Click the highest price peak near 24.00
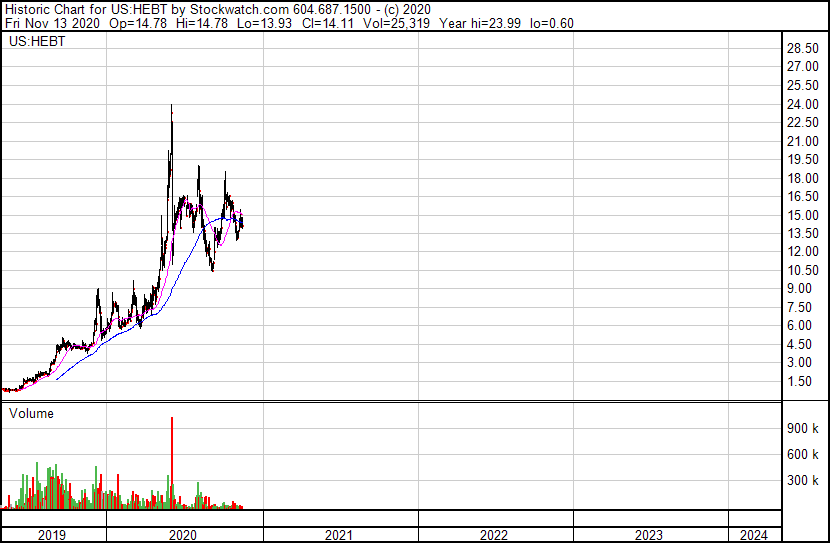The height and width of the screenshot is (543, 830). tap(172, 108)
